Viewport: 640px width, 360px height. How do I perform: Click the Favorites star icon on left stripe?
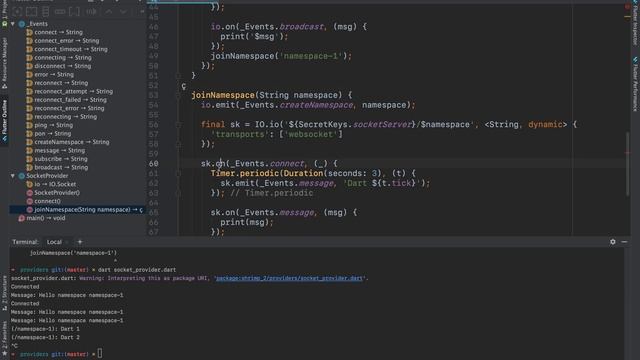click(4, 353)
